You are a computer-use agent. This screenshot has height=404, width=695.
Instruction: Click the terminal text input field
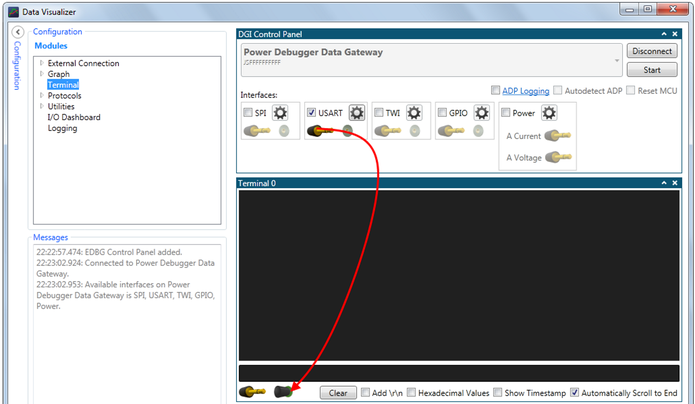(x=459, y=373)
